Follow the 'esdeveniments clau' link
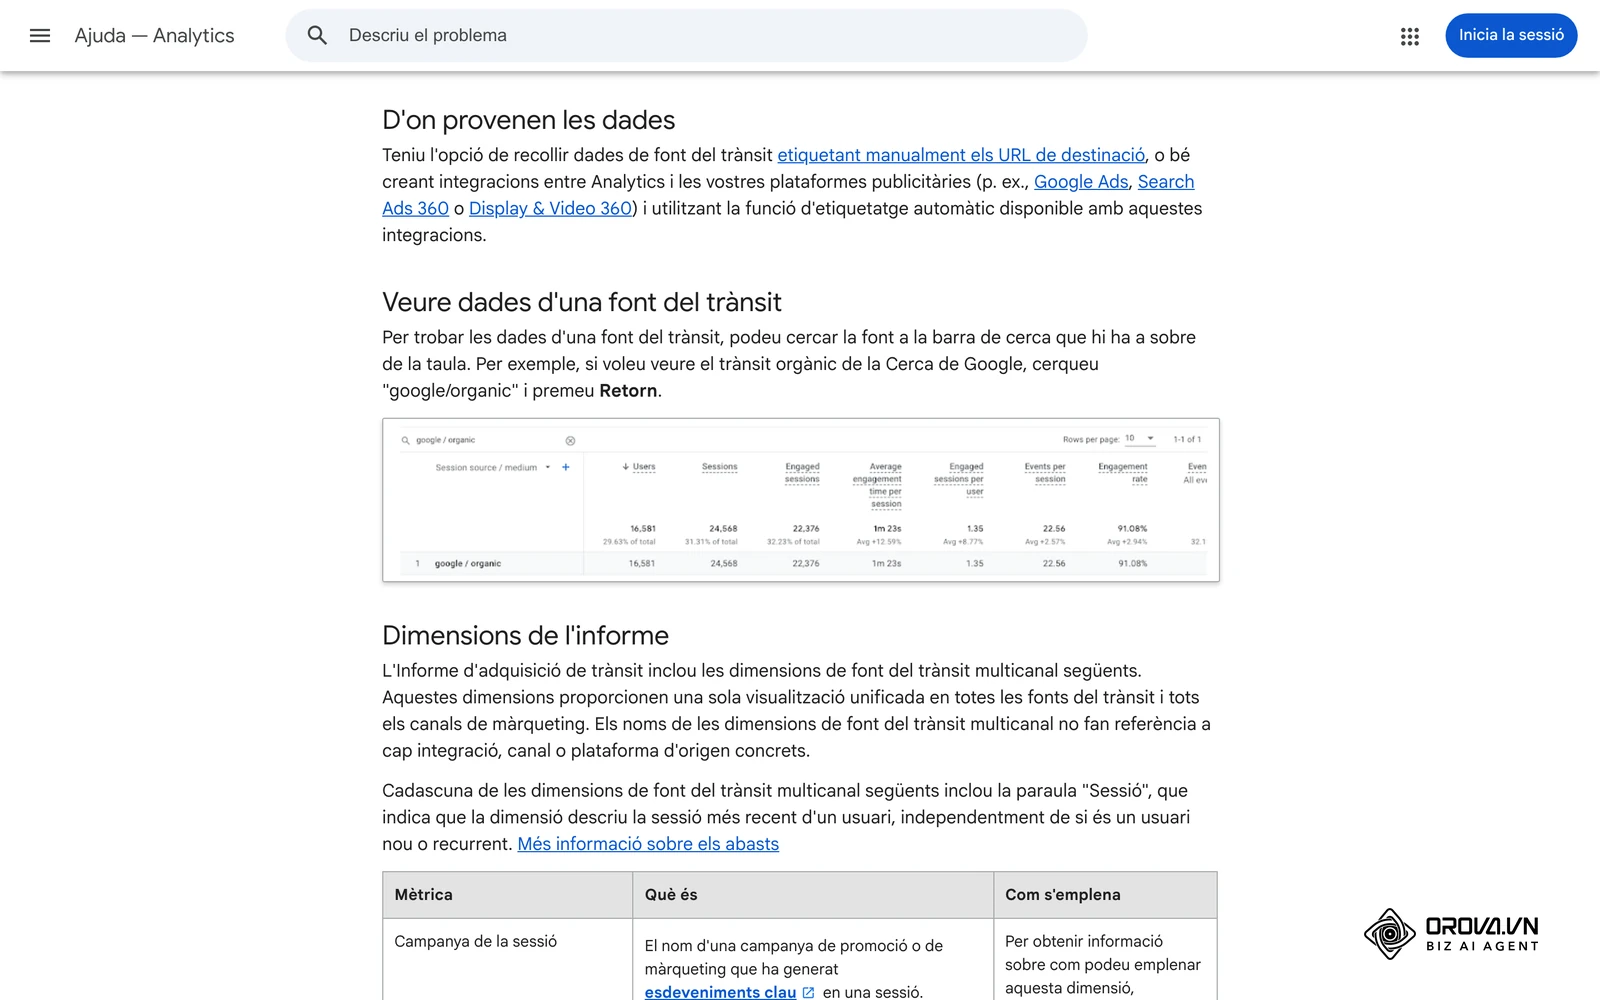Screen dimensions: 1600x1000 (720, 992)
